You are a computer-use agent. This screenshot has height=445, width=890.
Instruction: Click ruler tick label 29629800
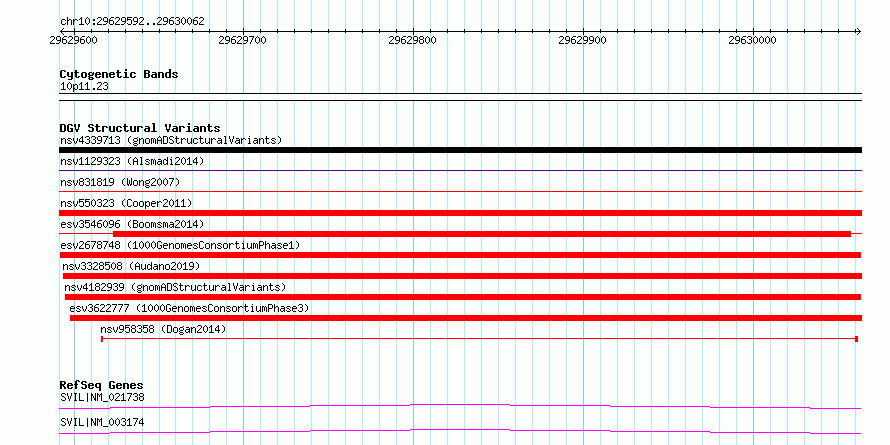[413, 40]
